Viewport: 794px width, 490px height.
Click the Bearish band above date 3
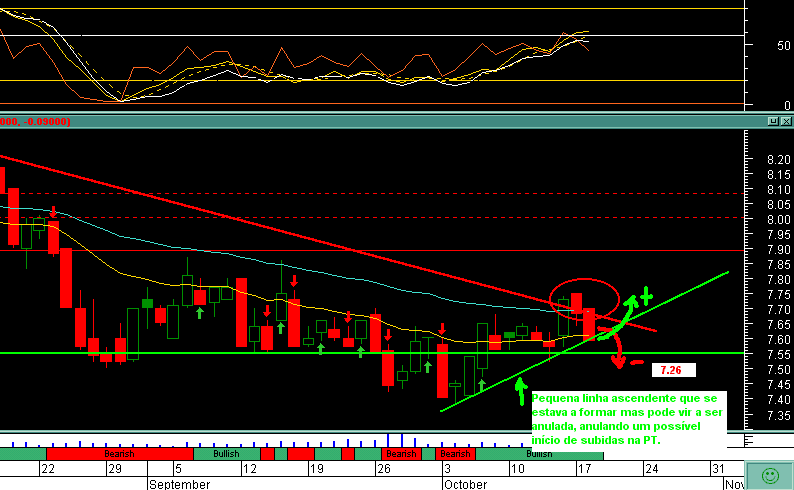point(455,454)
